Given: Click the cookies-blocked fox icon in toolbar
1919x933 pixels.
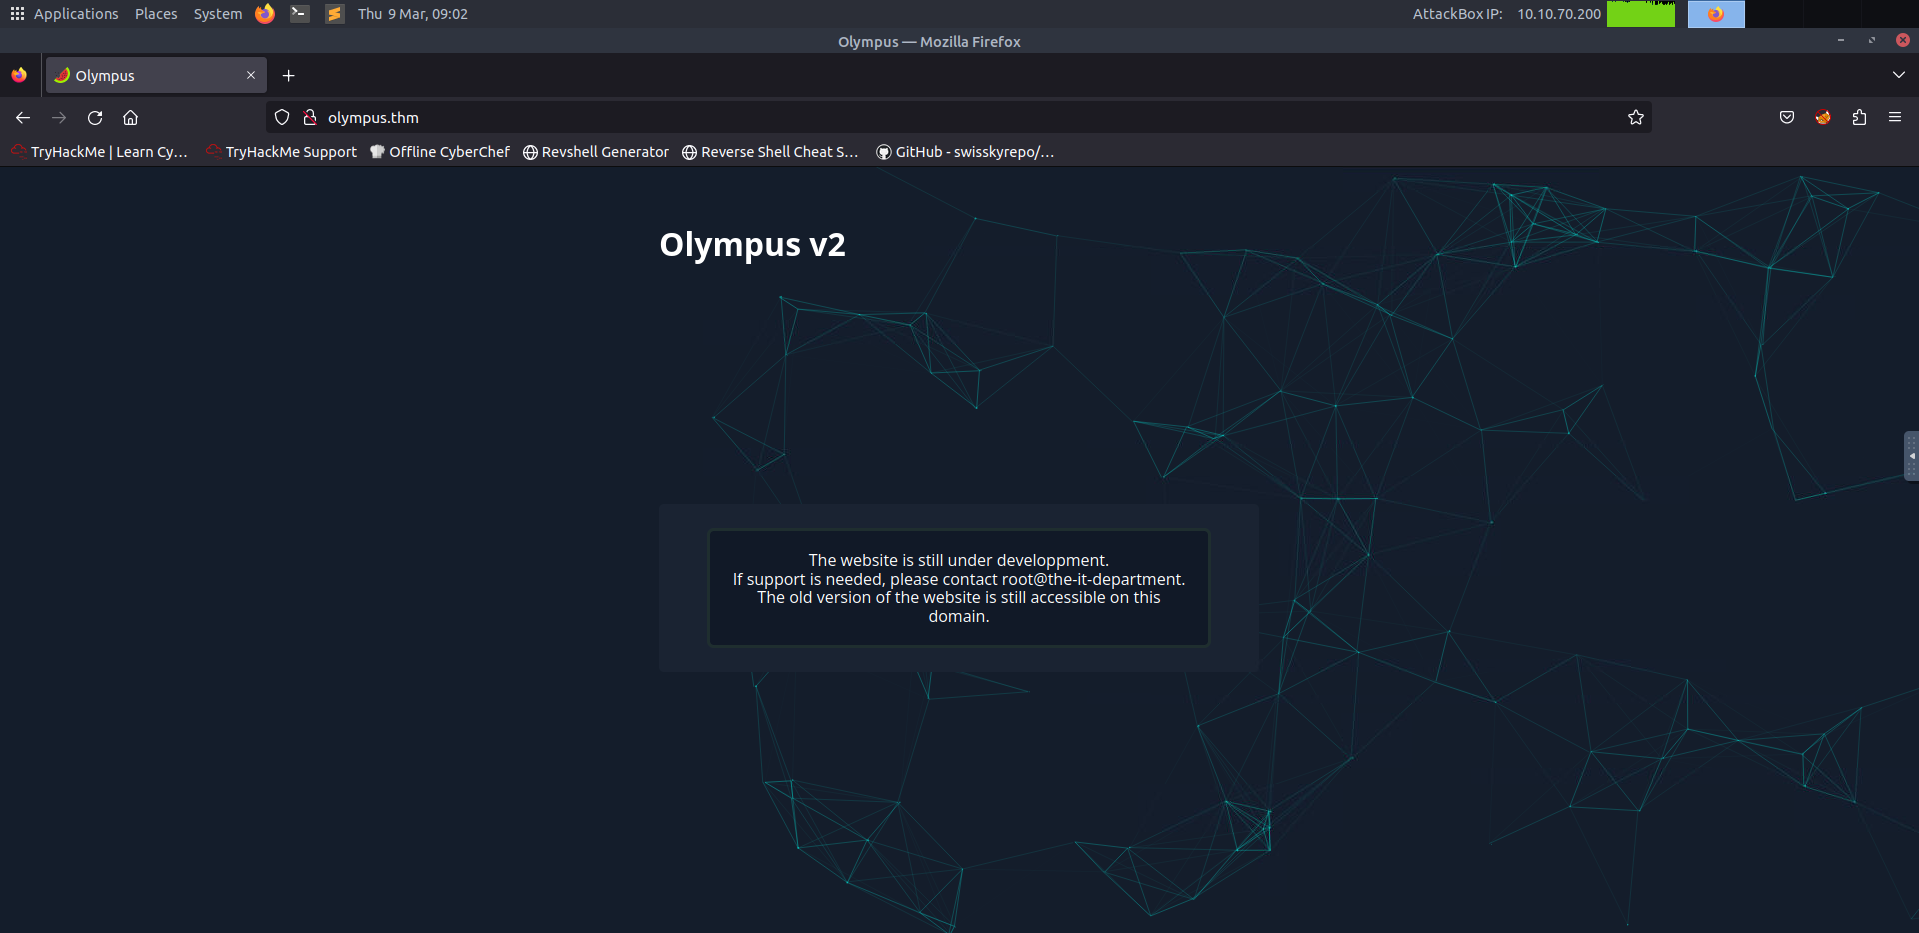Looking at the screenshot, I should click(x=1822, y=117).
